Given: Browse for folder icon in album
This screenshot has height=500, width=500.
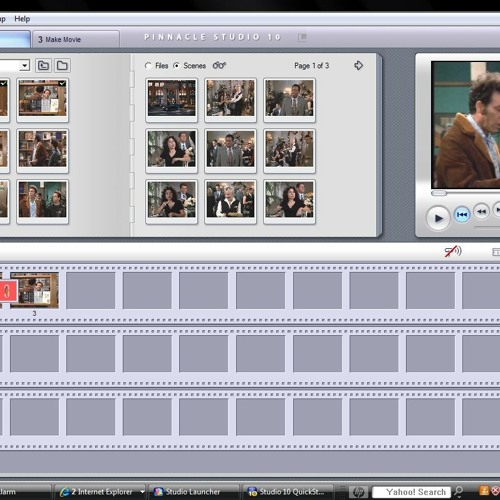Looking at the screenshot, I should click(x=62, y=66).
